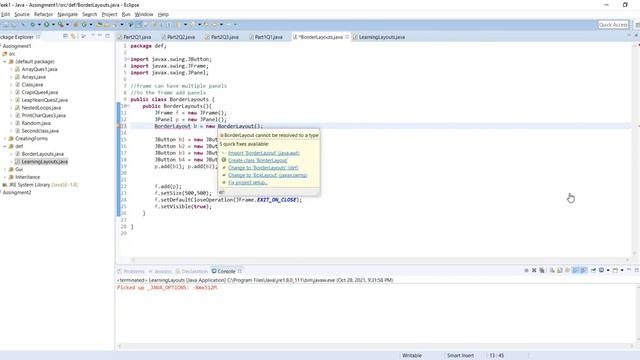640x360 pixels.
Task: Expand the Gui package
Action: click(5, 169)
